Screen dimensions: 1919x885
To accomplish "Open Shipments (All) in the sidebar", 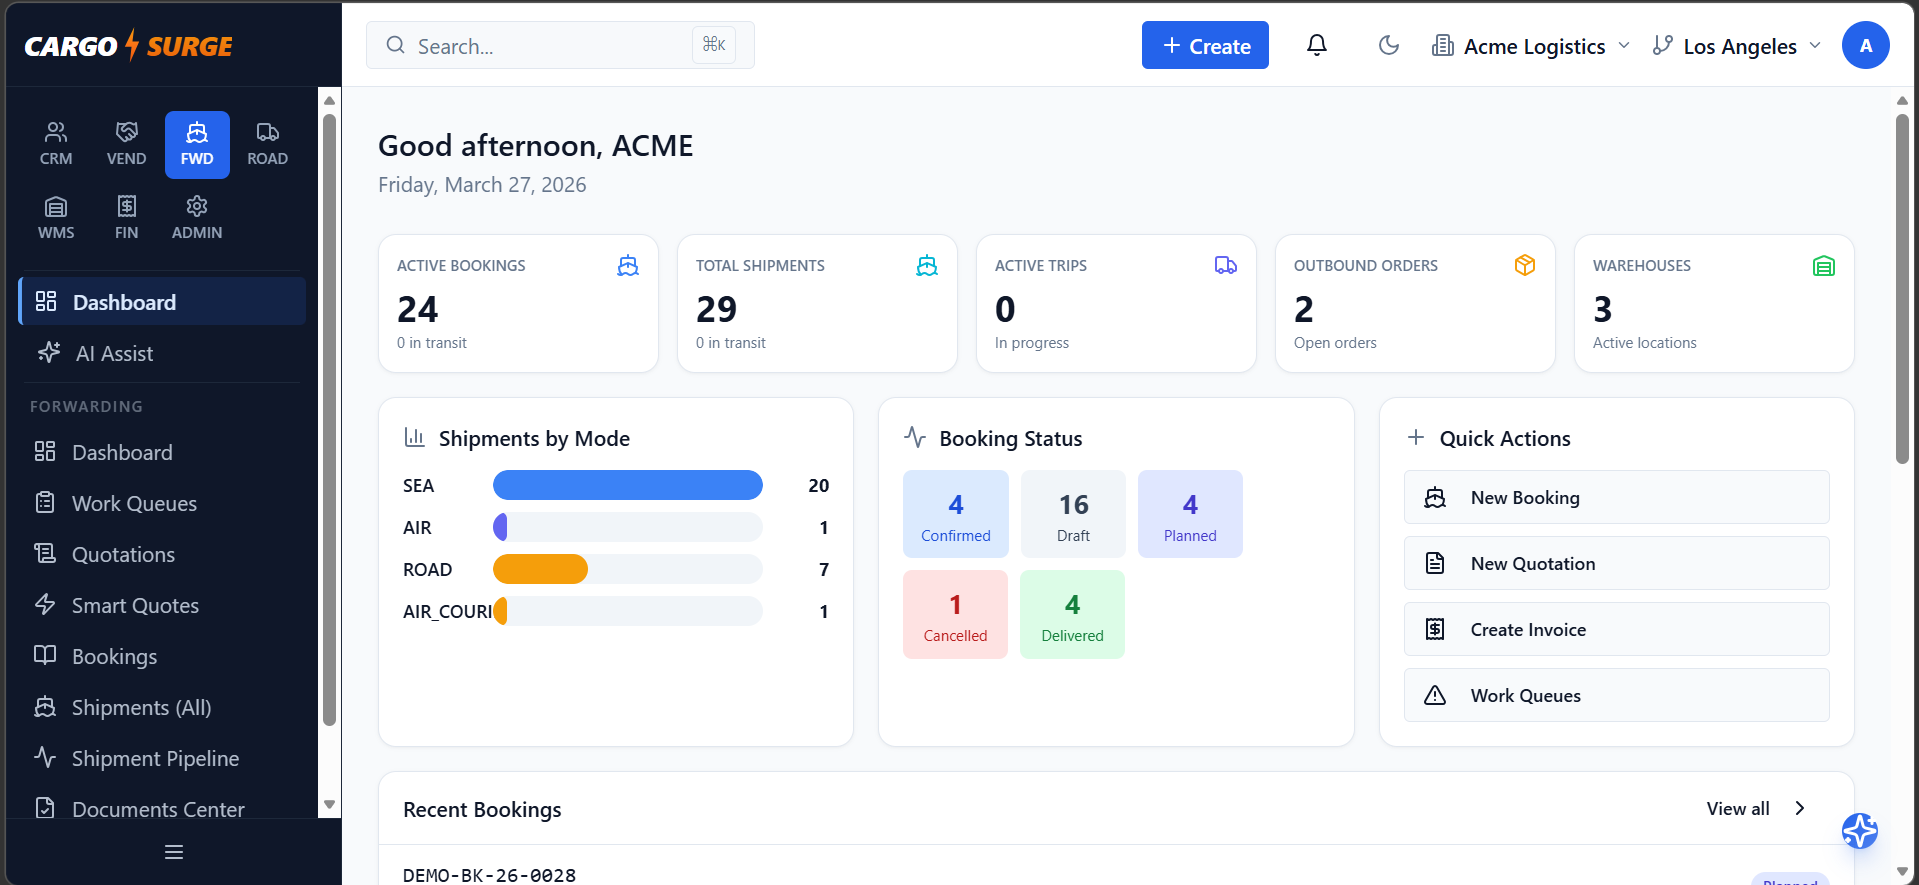I will pyautogui.click(x=162, y=707).
